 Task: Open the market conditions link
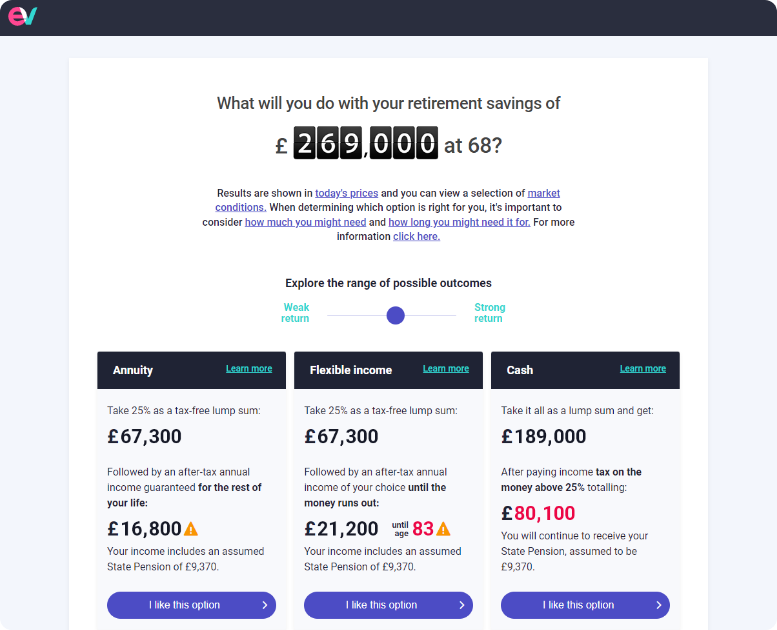[x=388, y=200]
